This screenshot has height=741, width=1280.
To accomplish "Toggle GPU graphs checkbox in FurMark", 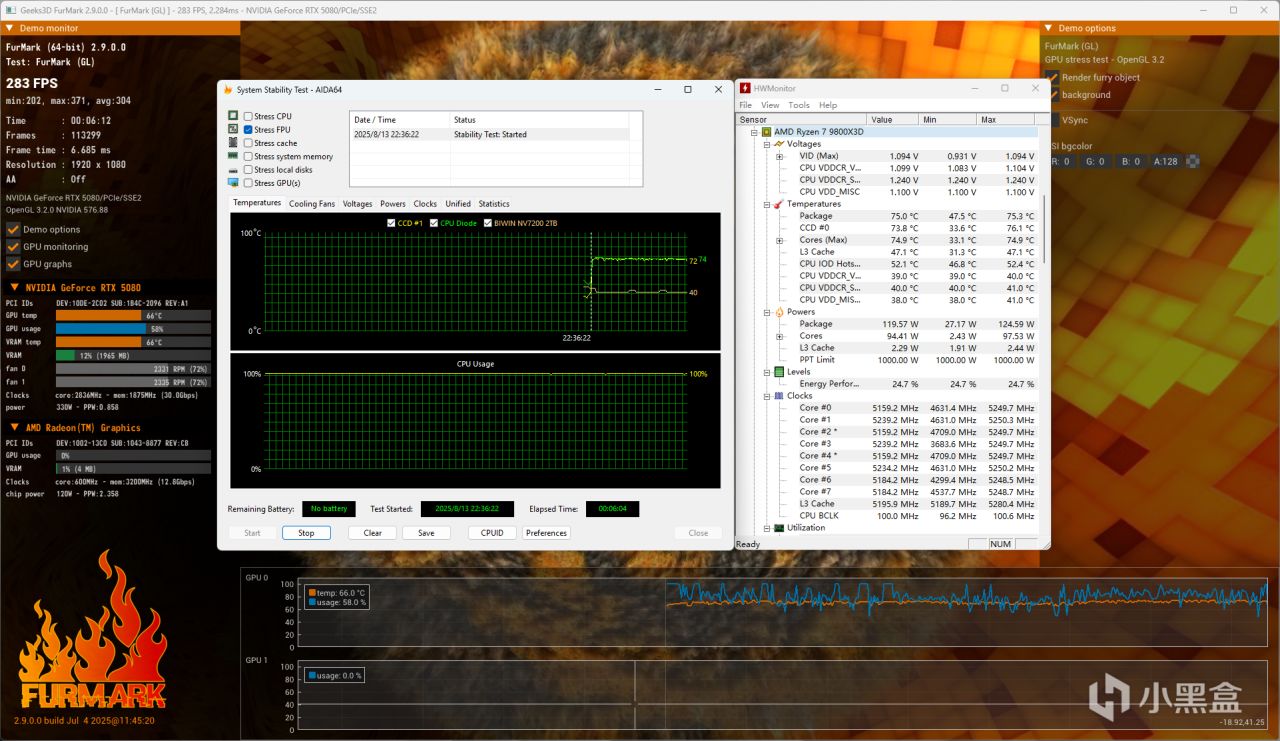I will click(13, 264).
